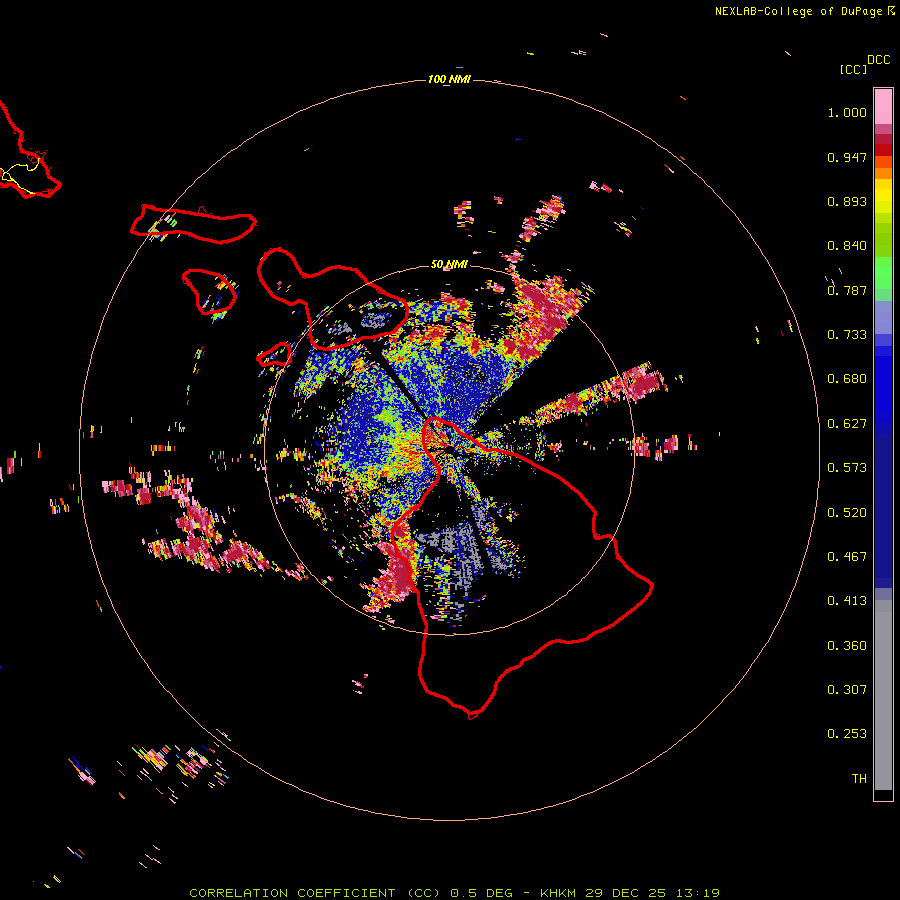The height and width of the screenshot is (900, 900).
Task: Click the 0.680 scale value
Action: [x=847, y=379]
